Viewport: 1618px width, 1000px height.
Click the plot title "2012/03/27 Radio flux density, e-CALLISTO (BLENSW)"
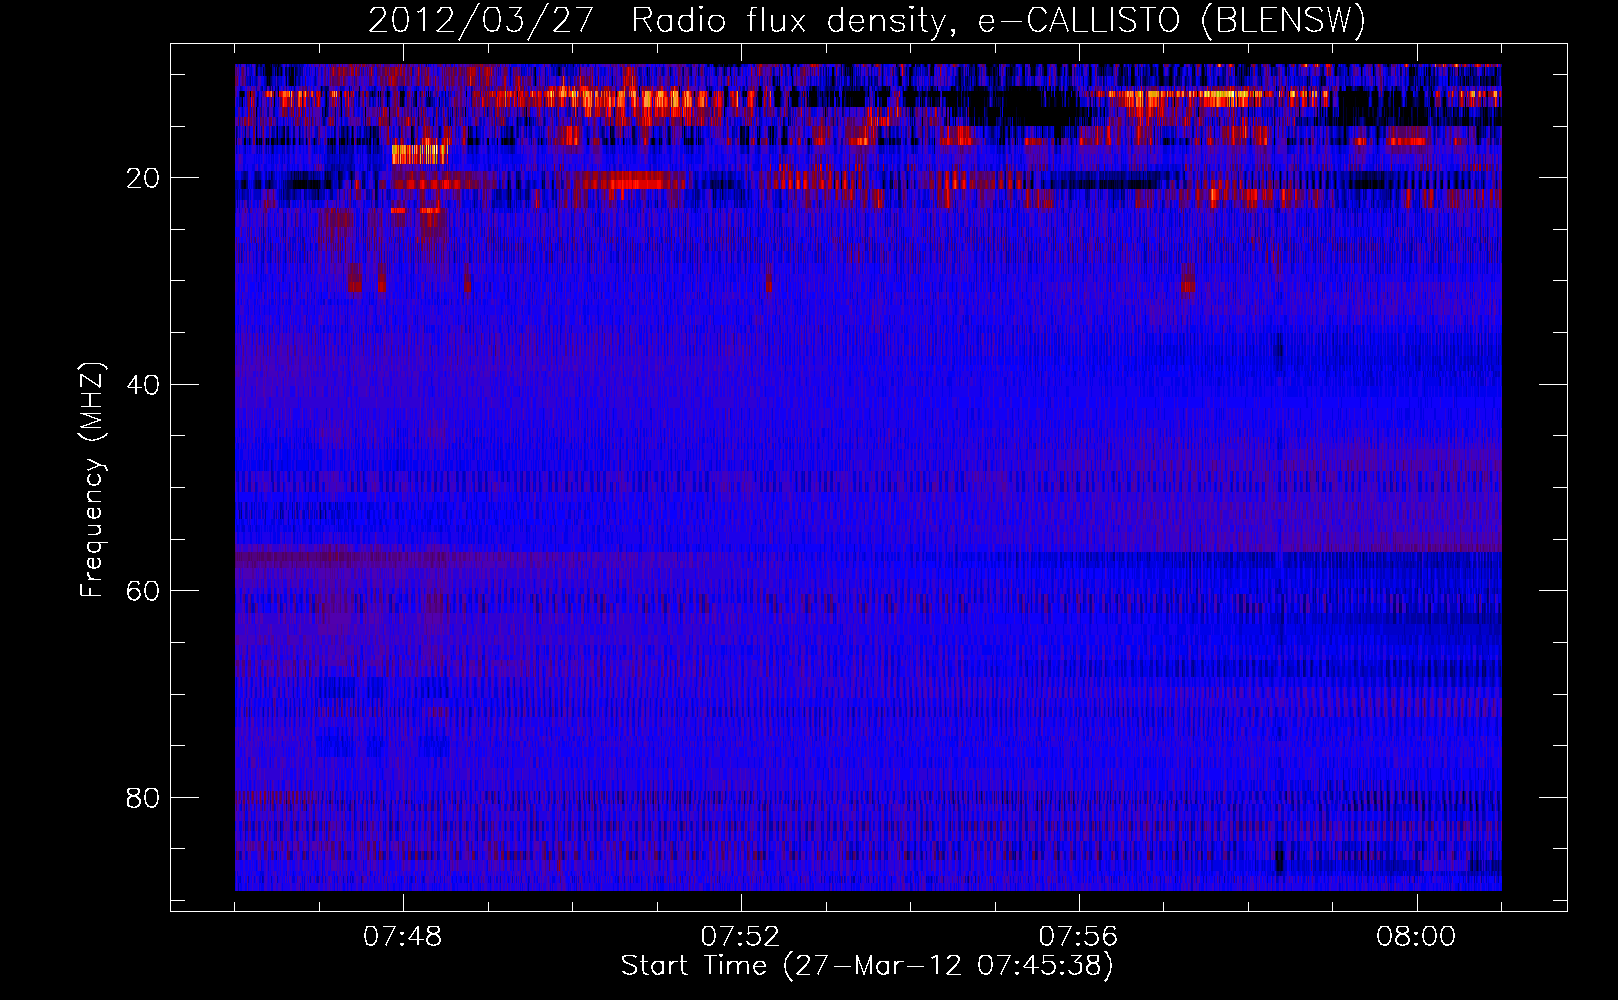click(867, 20)
